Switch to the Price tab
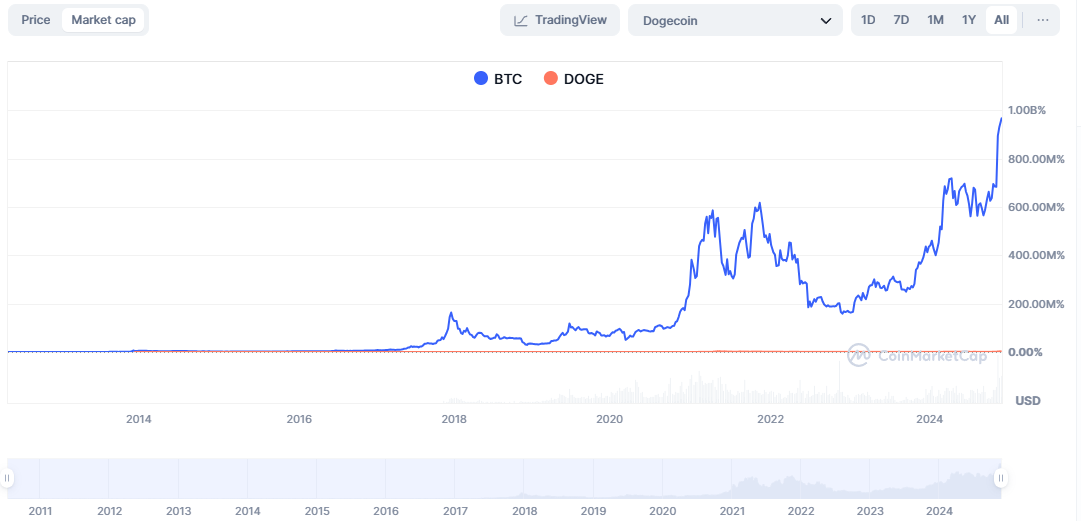Viewport: 1081px width, 521px height. click(36, 20)
